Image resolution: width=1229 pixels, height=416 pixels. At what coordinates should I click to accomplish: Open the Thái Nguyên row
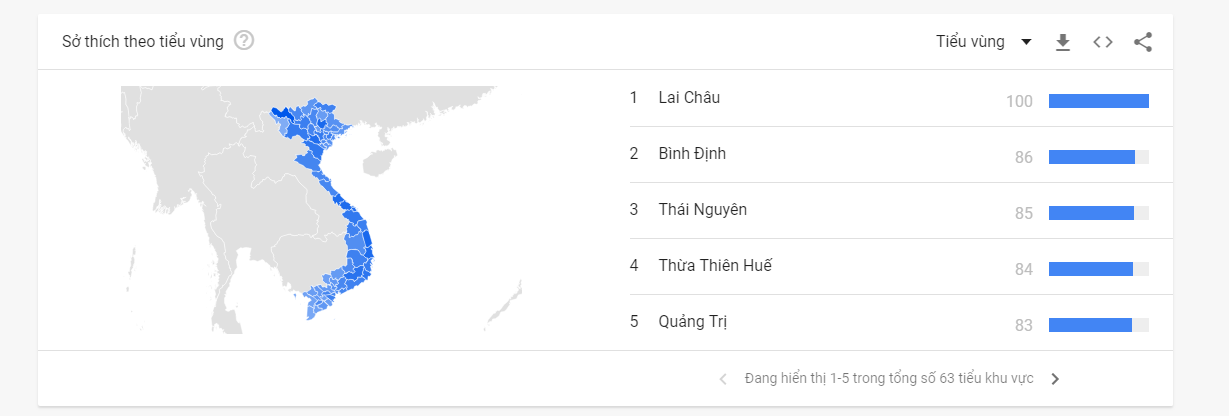click(x=889, y=210)
